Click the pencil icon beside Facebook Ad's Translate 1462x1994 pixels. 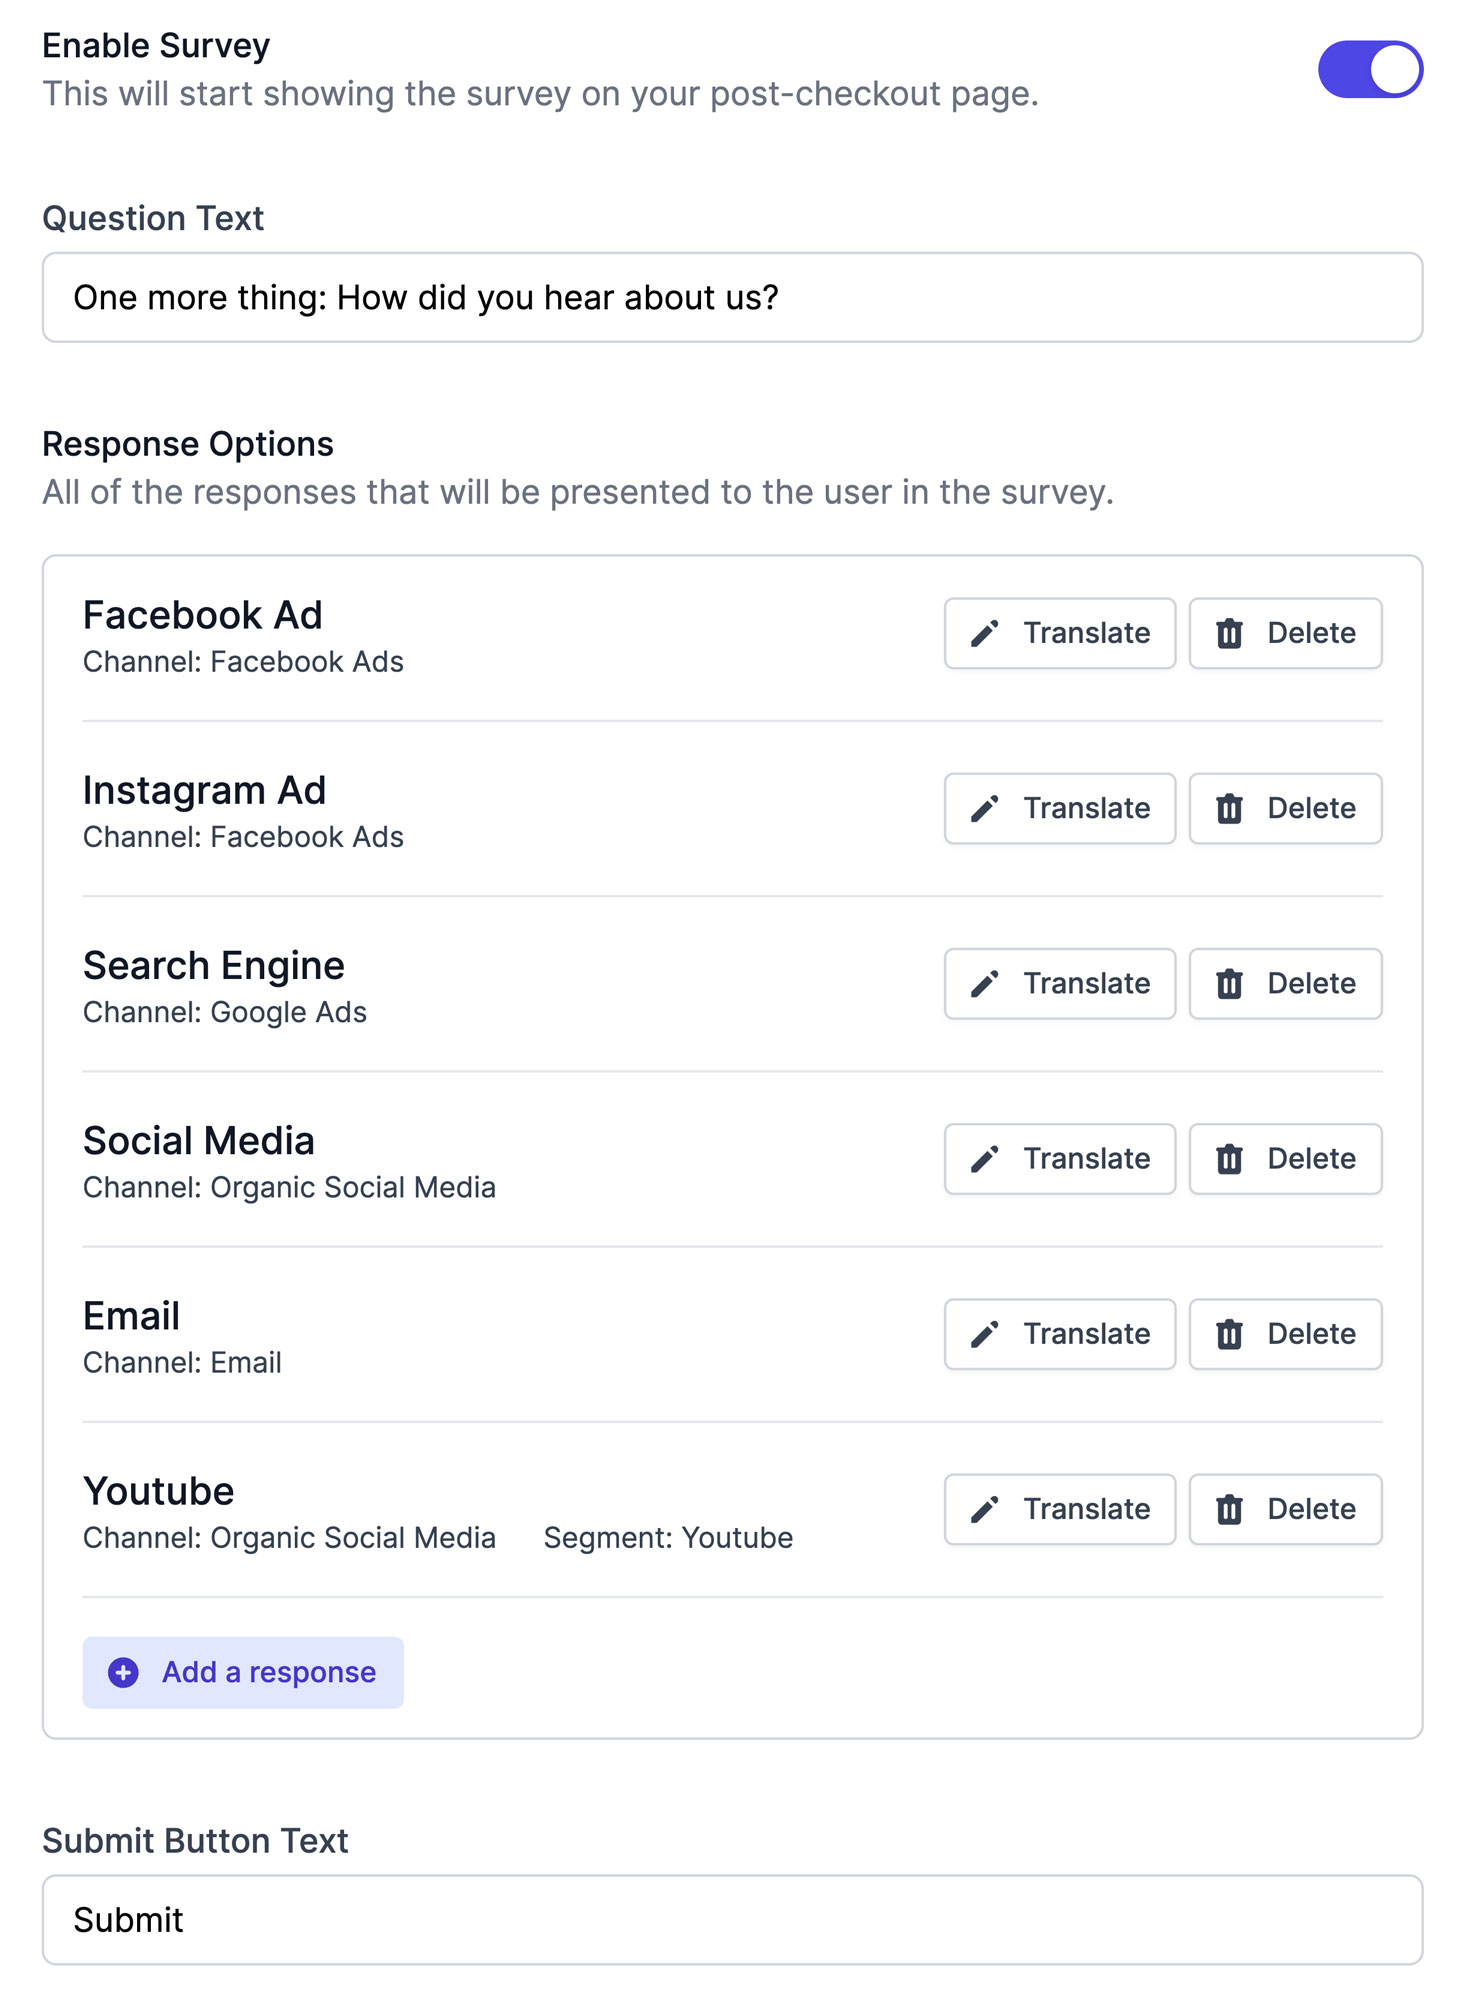984,633
